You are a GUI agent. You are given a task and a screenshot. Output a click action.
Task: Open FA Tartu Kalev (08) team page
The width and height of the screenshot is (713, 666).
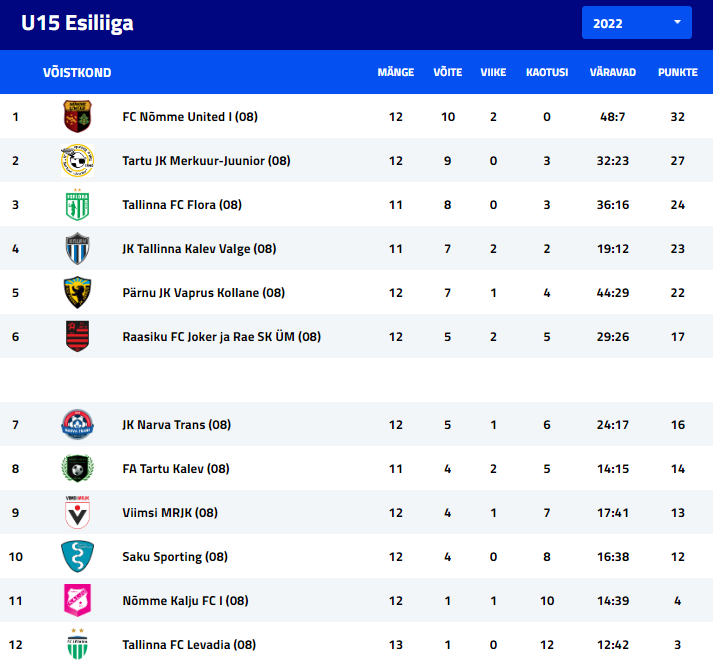[x=176, y=469]
